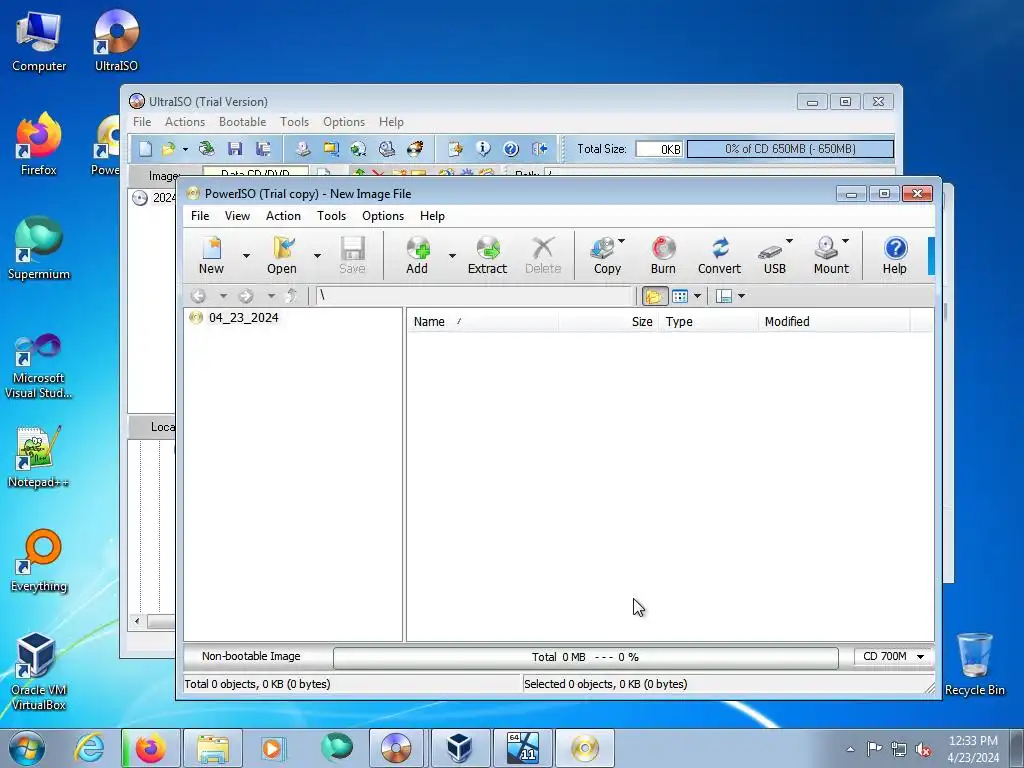Click the UltraISO Save floppy toolbar icon

(x=235, y=149)
